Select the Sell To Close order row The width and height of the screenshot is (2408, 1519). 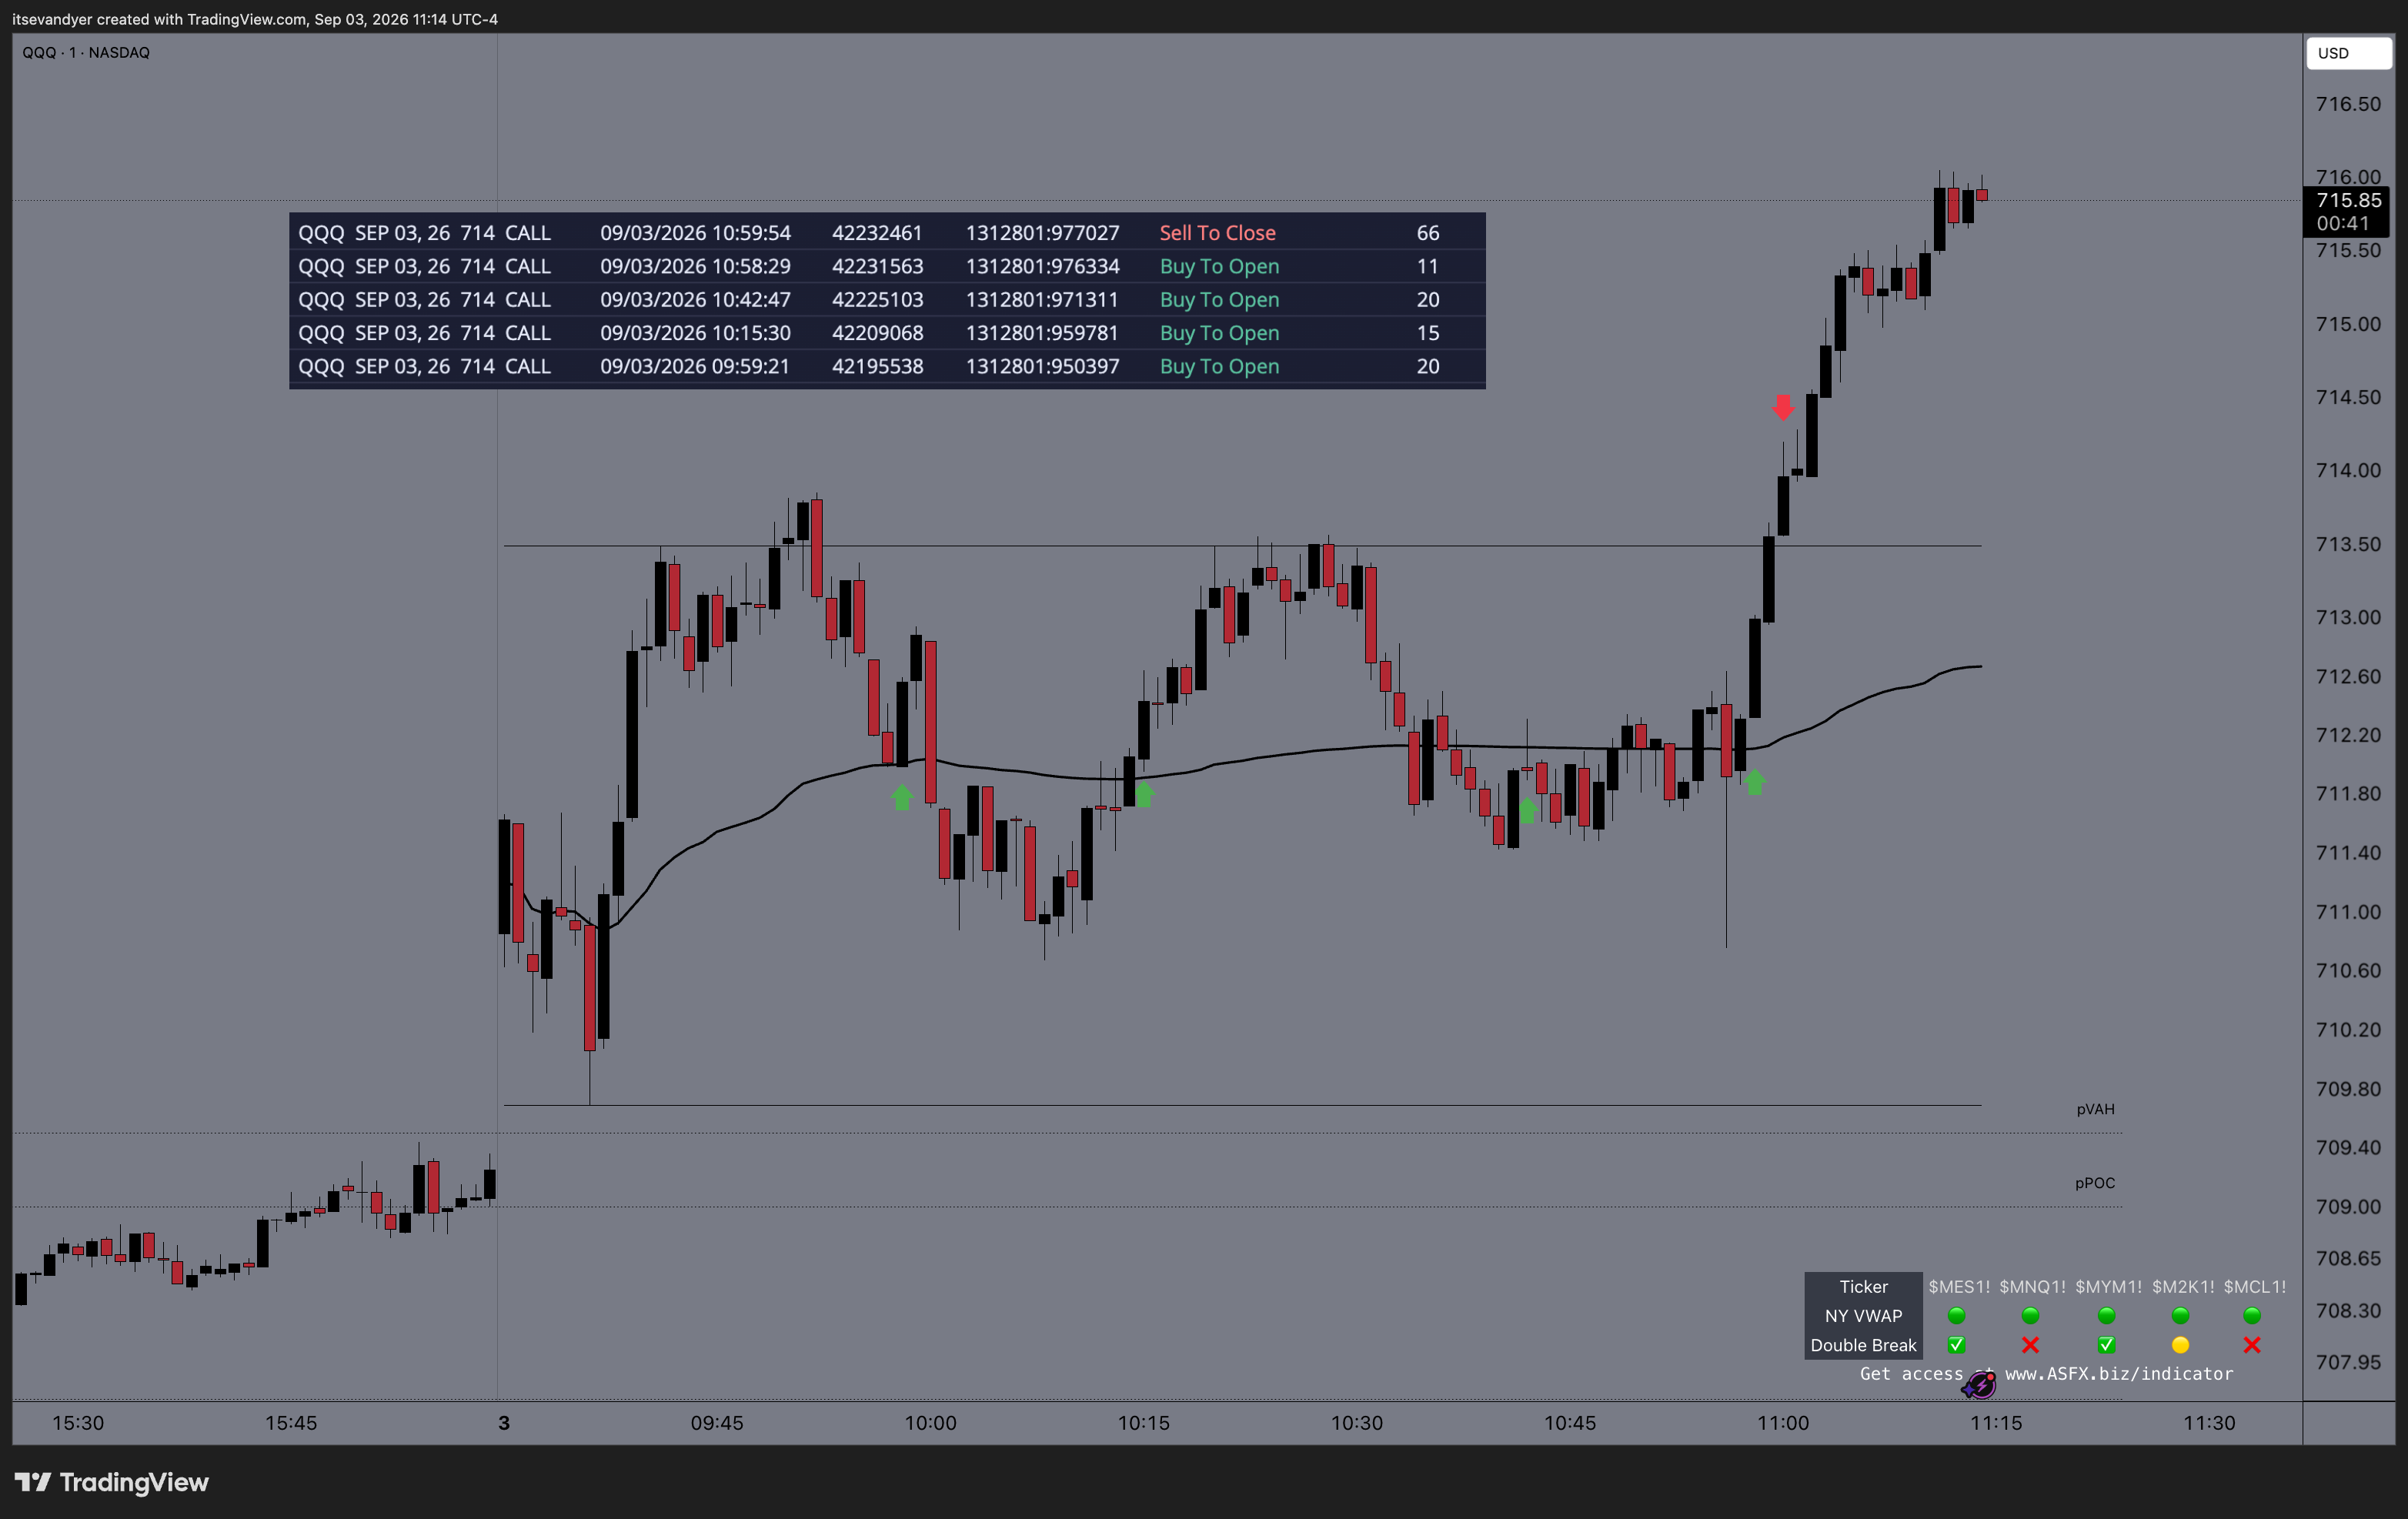tap(887, 233)
